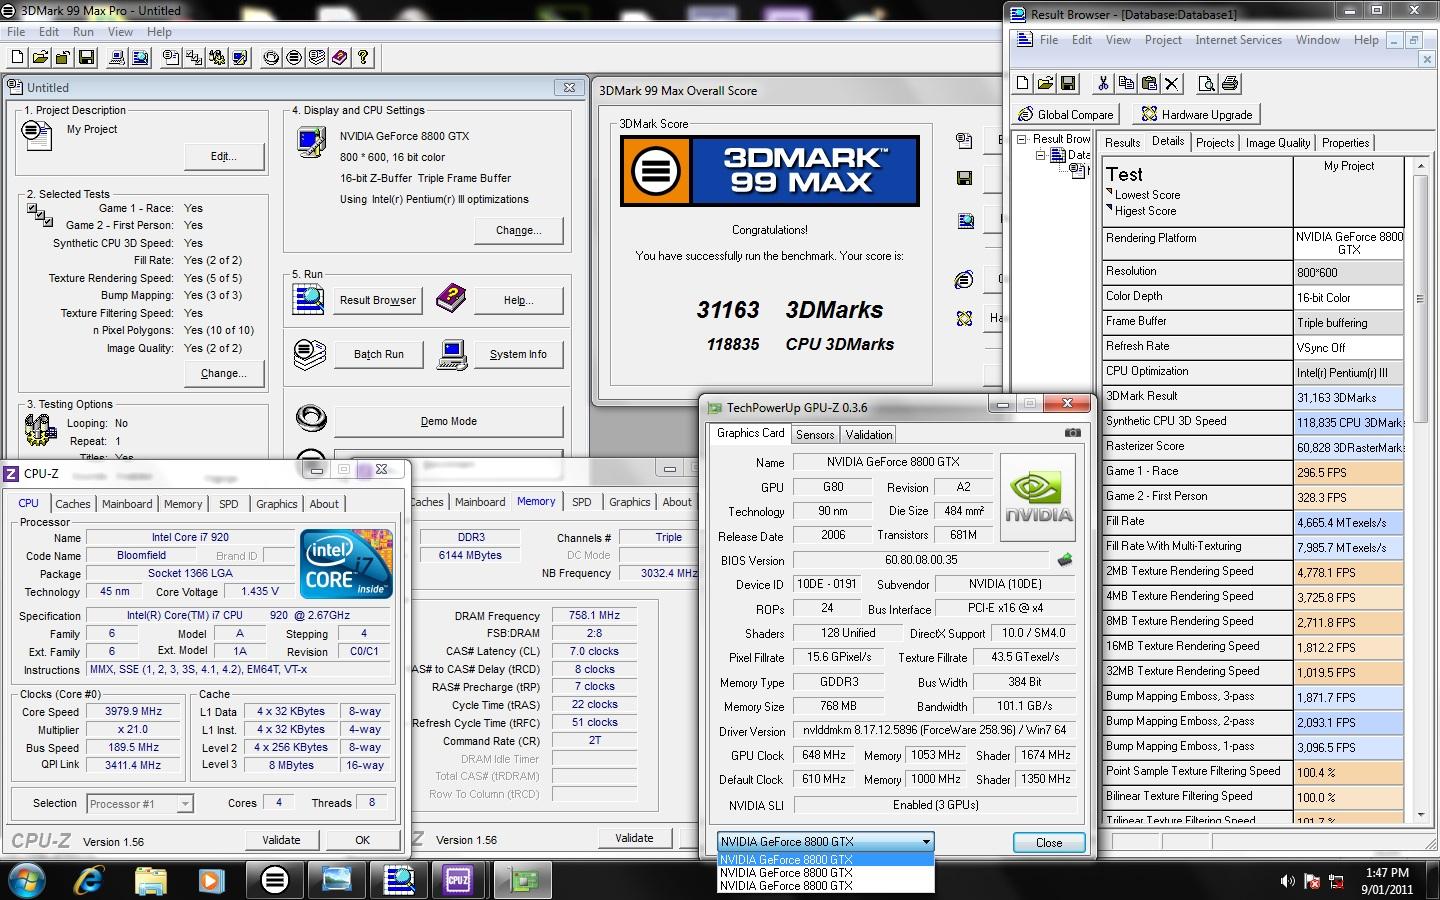Click Windows Start button
The height and width of the screenshot is (900, 1440).
click(27, 880)
